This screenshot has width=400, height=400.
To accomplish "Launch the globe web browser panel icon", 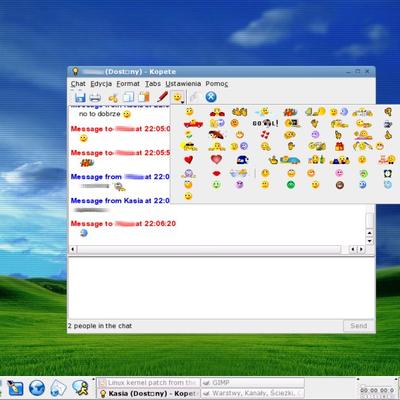I will click(37, 388).
